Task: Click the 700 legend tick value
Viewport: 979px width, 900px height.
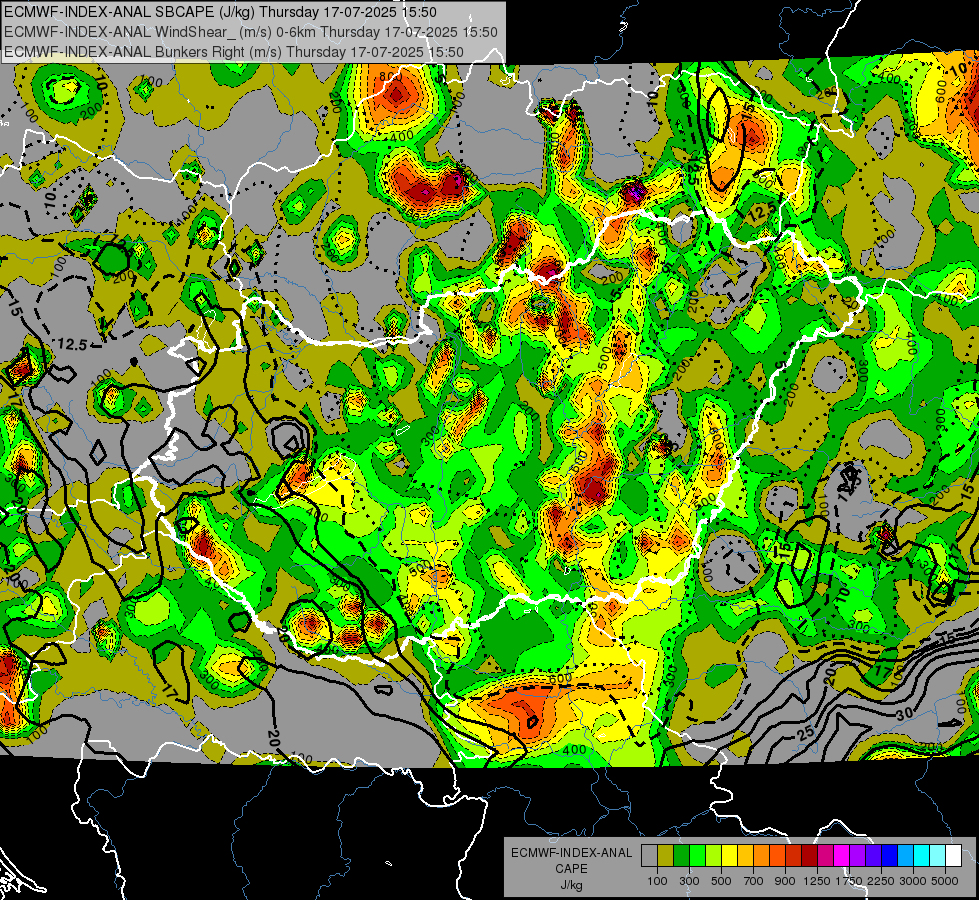Action: pyautogui.click(x=753, y=881)
